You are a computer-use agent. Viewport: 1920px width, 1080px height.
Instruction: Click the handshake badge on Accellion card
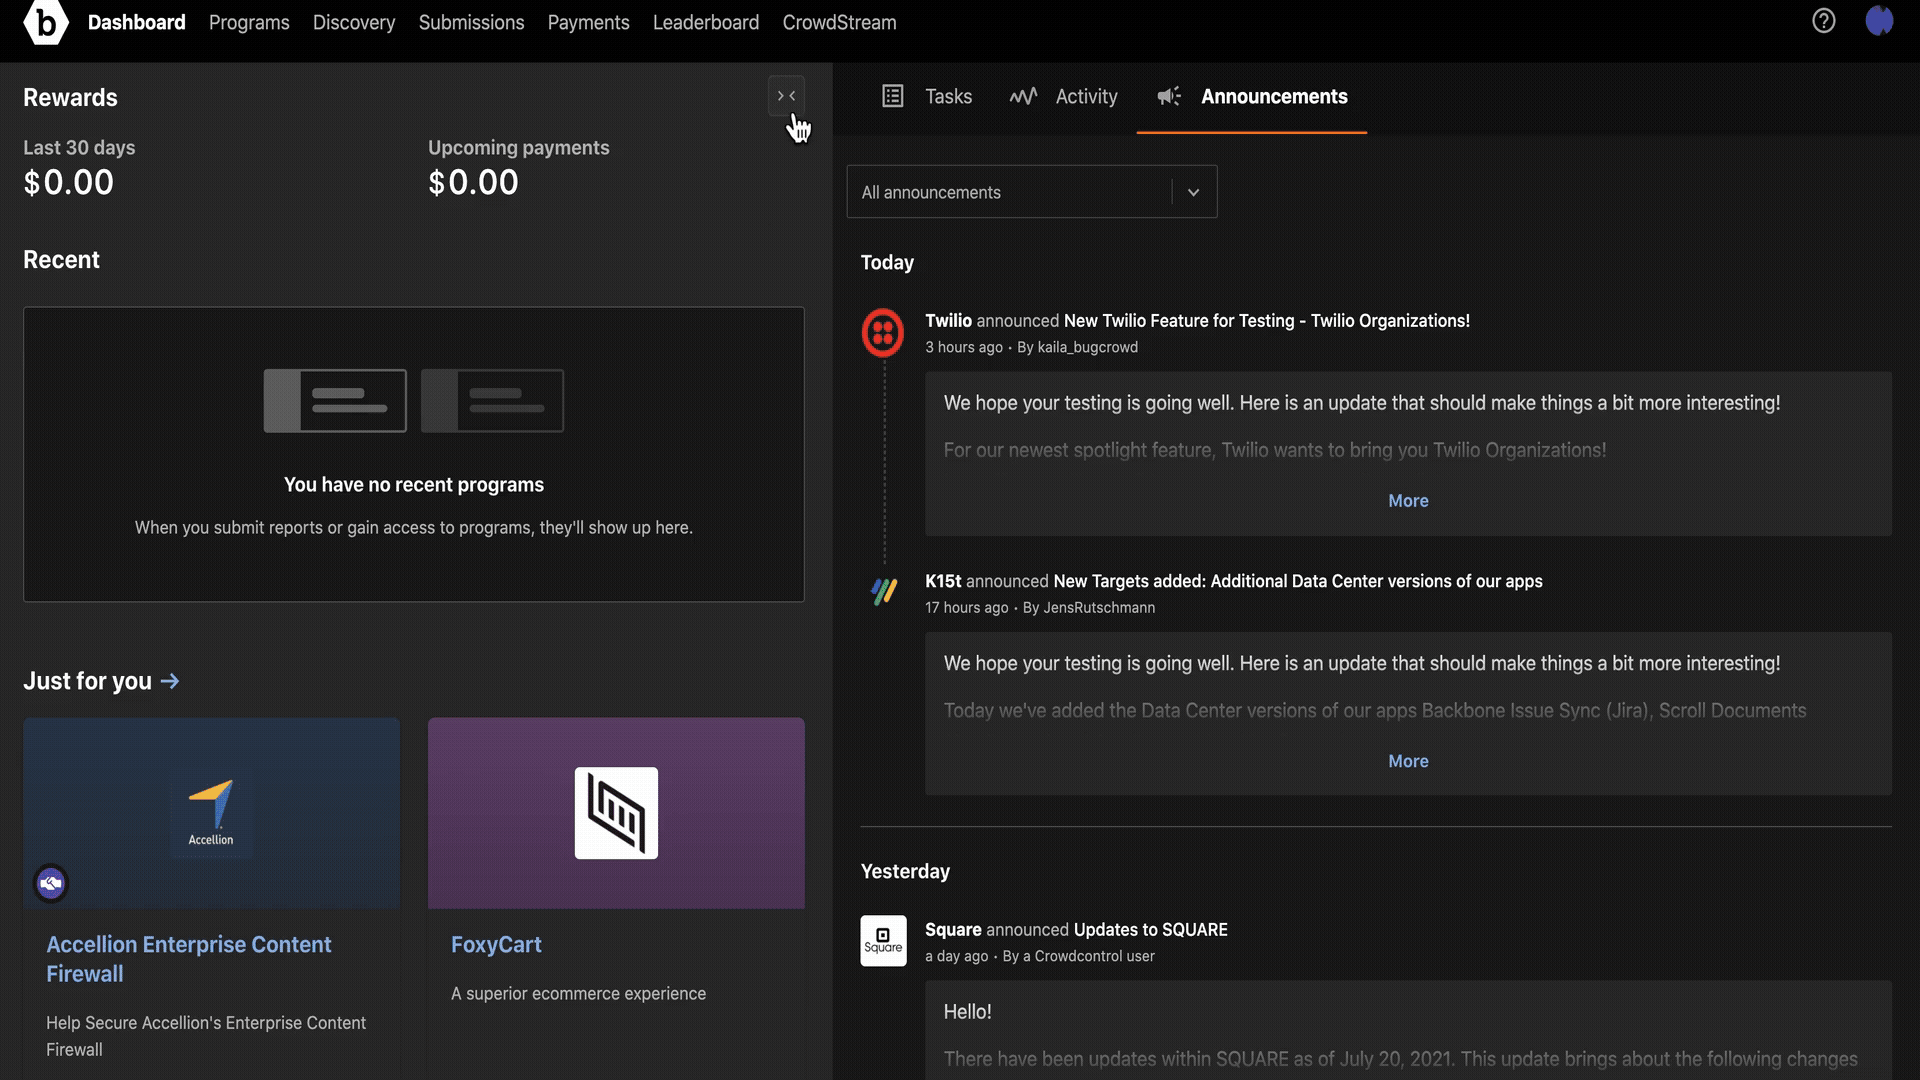tap(51, 883)
